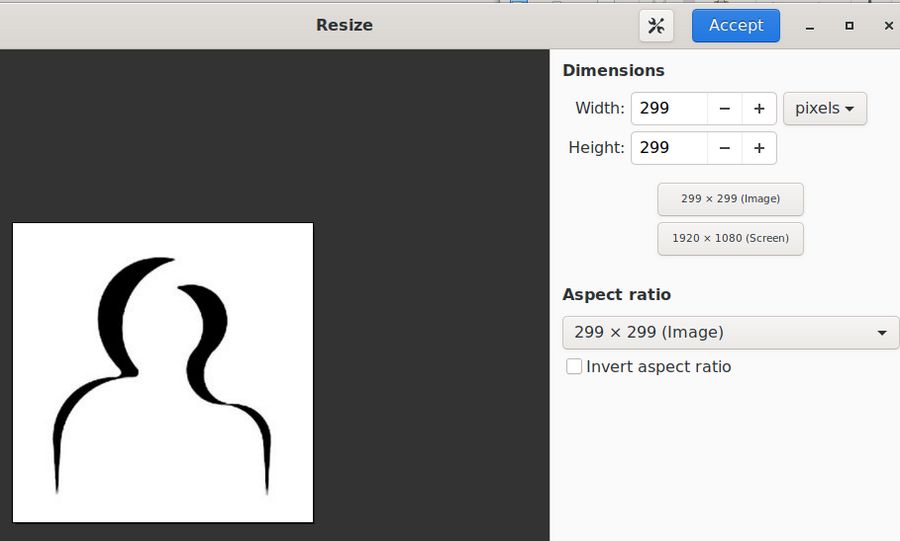
Task: Enable the Invert aspect ratio checkbox
Action: 574,367
